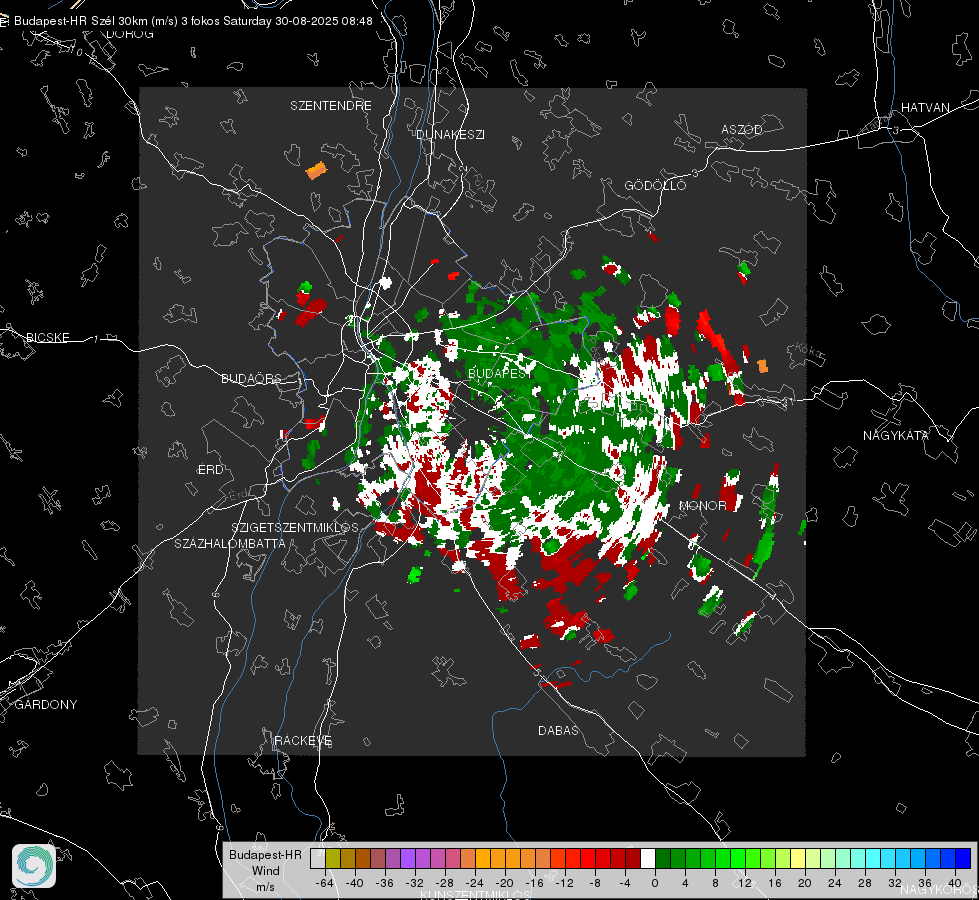Click the SZENTENDRE city label
The width and height of the screenshot is (979, 900).
pos(330,106)
